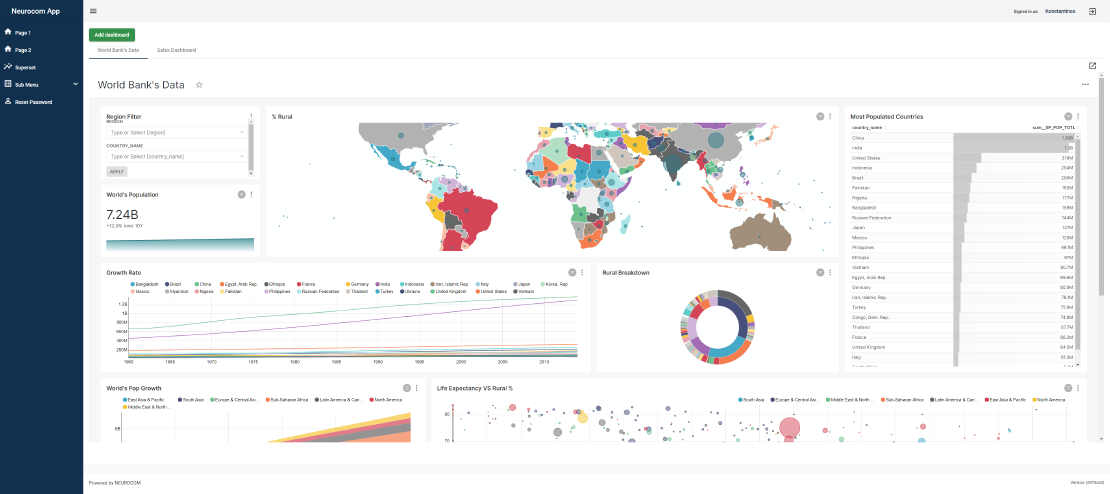Open the Growth Rate chart kebab menu
Screen dimensions: 1110x494
click(582, 272)
